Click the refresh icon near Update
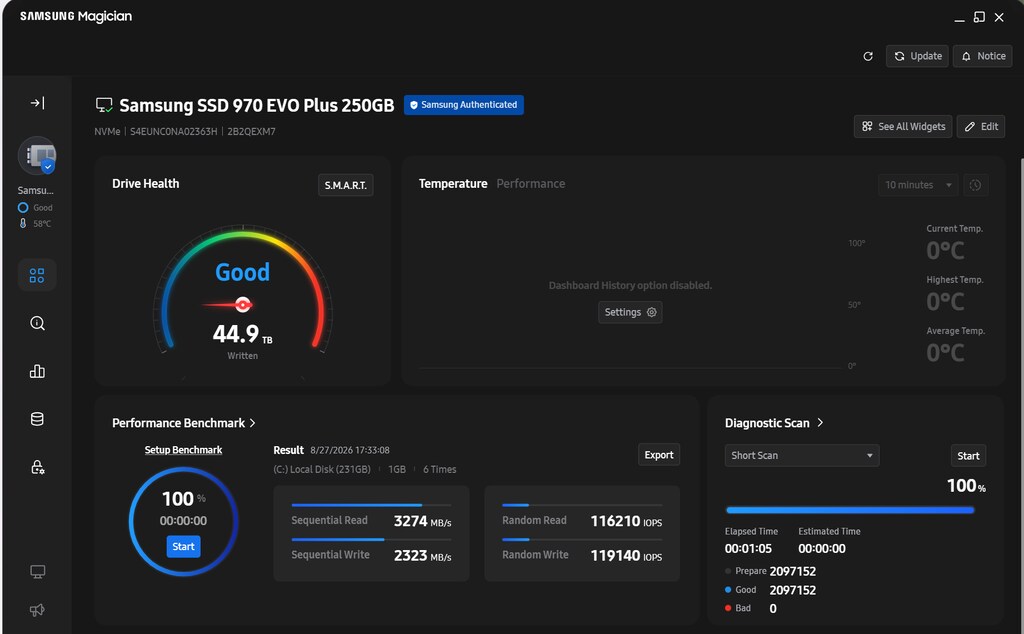The height and width of the screenshot is (634, 1024). (x=868, y=56)
